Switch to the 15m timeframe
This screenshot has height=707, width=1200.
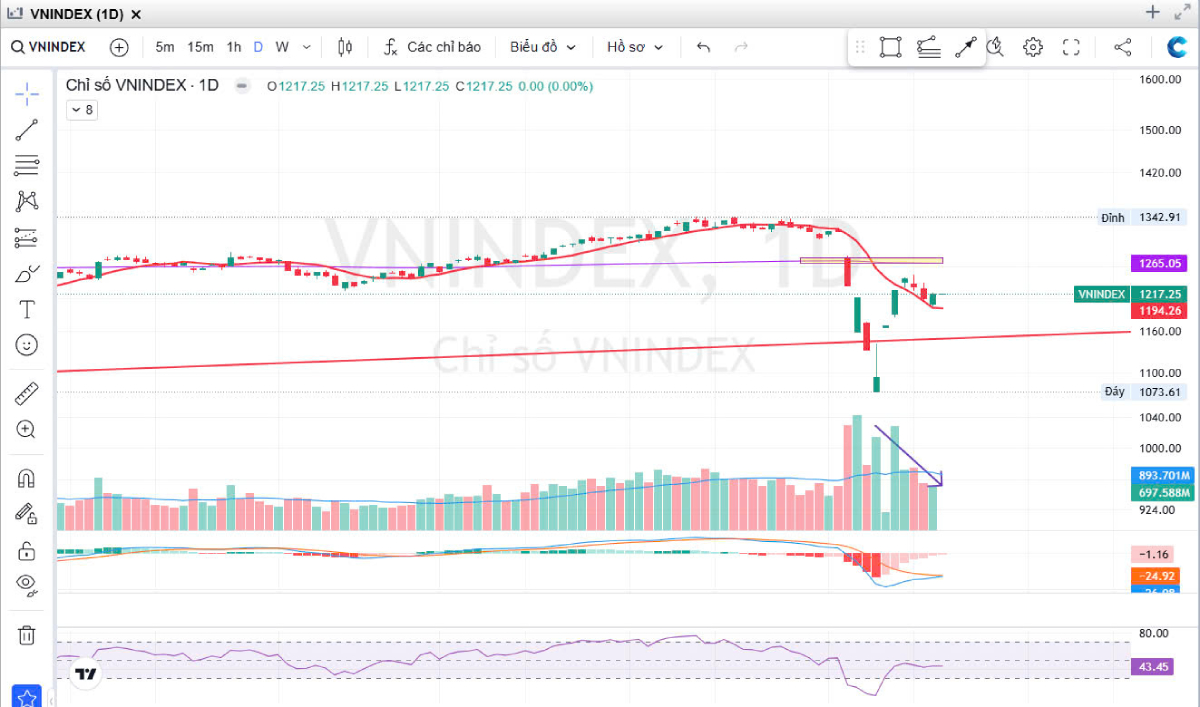pos(200,47)
